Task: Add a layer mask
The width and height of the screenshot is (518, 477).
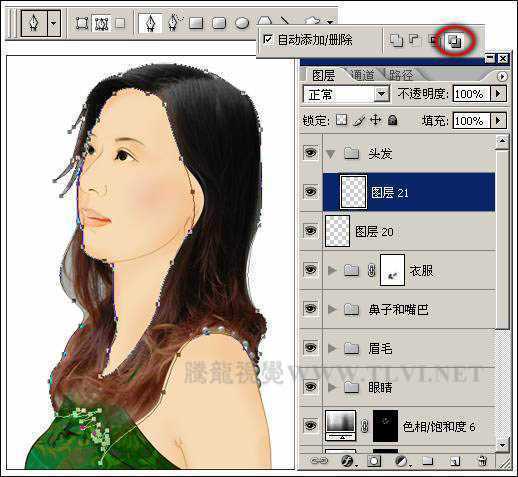Action: pyautogui.click(x=374, y=461)
